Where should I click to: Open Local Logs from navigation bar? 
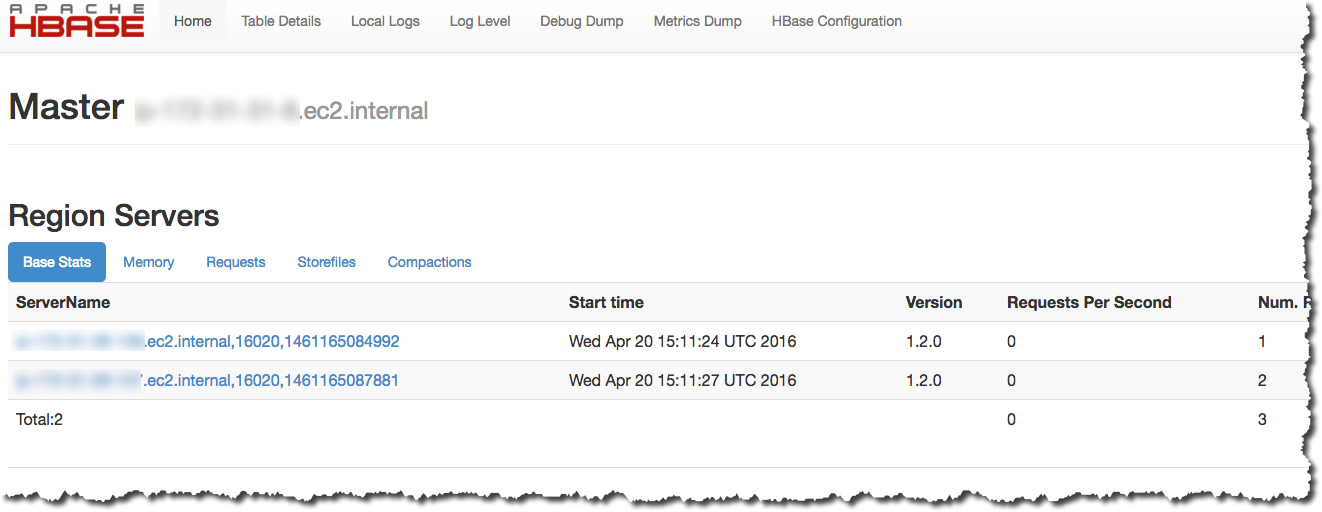(385, 21)
